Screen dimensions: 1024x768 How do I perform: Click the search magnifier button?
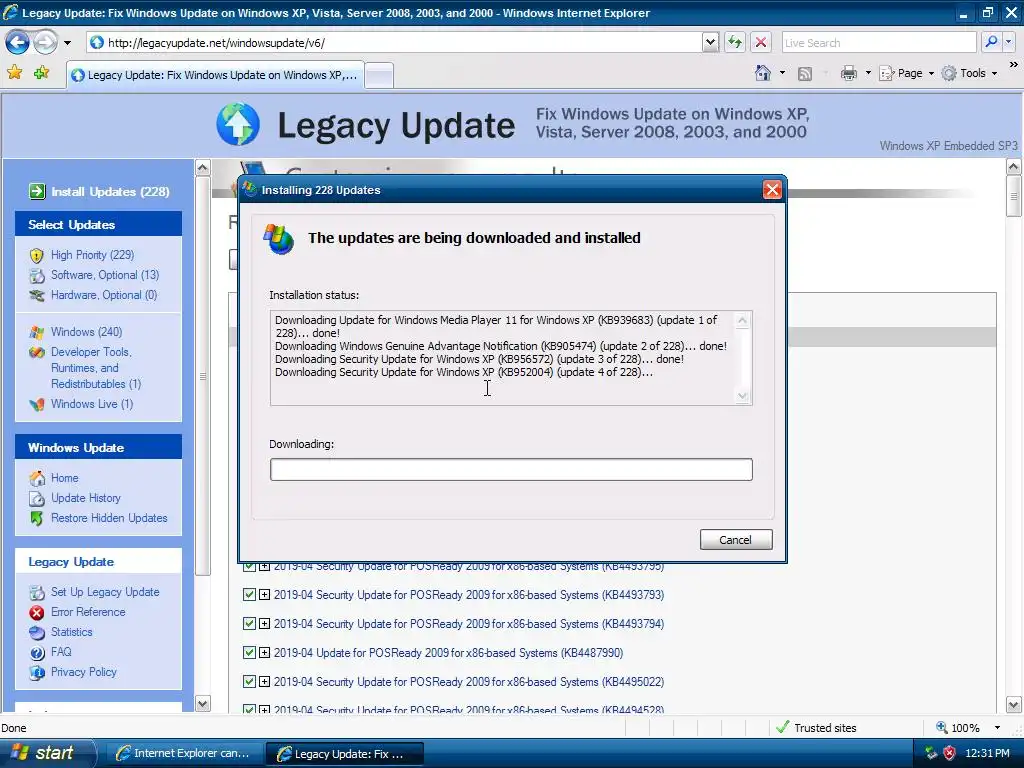[991, 43]
